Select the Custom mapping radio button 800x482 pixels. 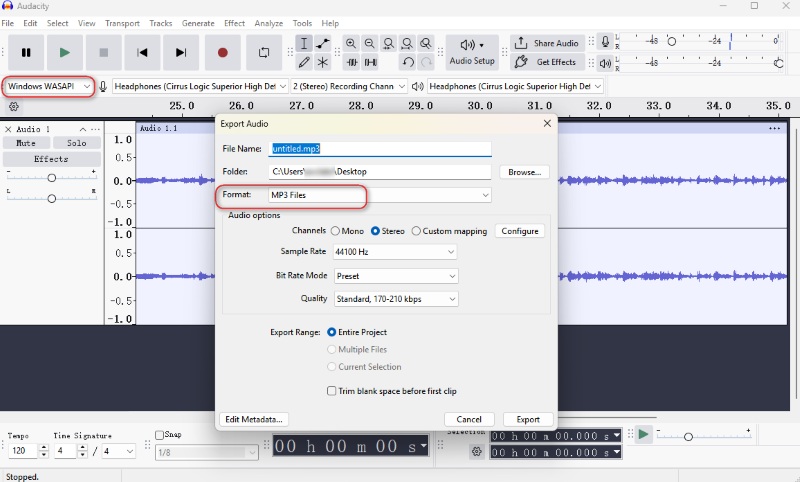point(416,231)
